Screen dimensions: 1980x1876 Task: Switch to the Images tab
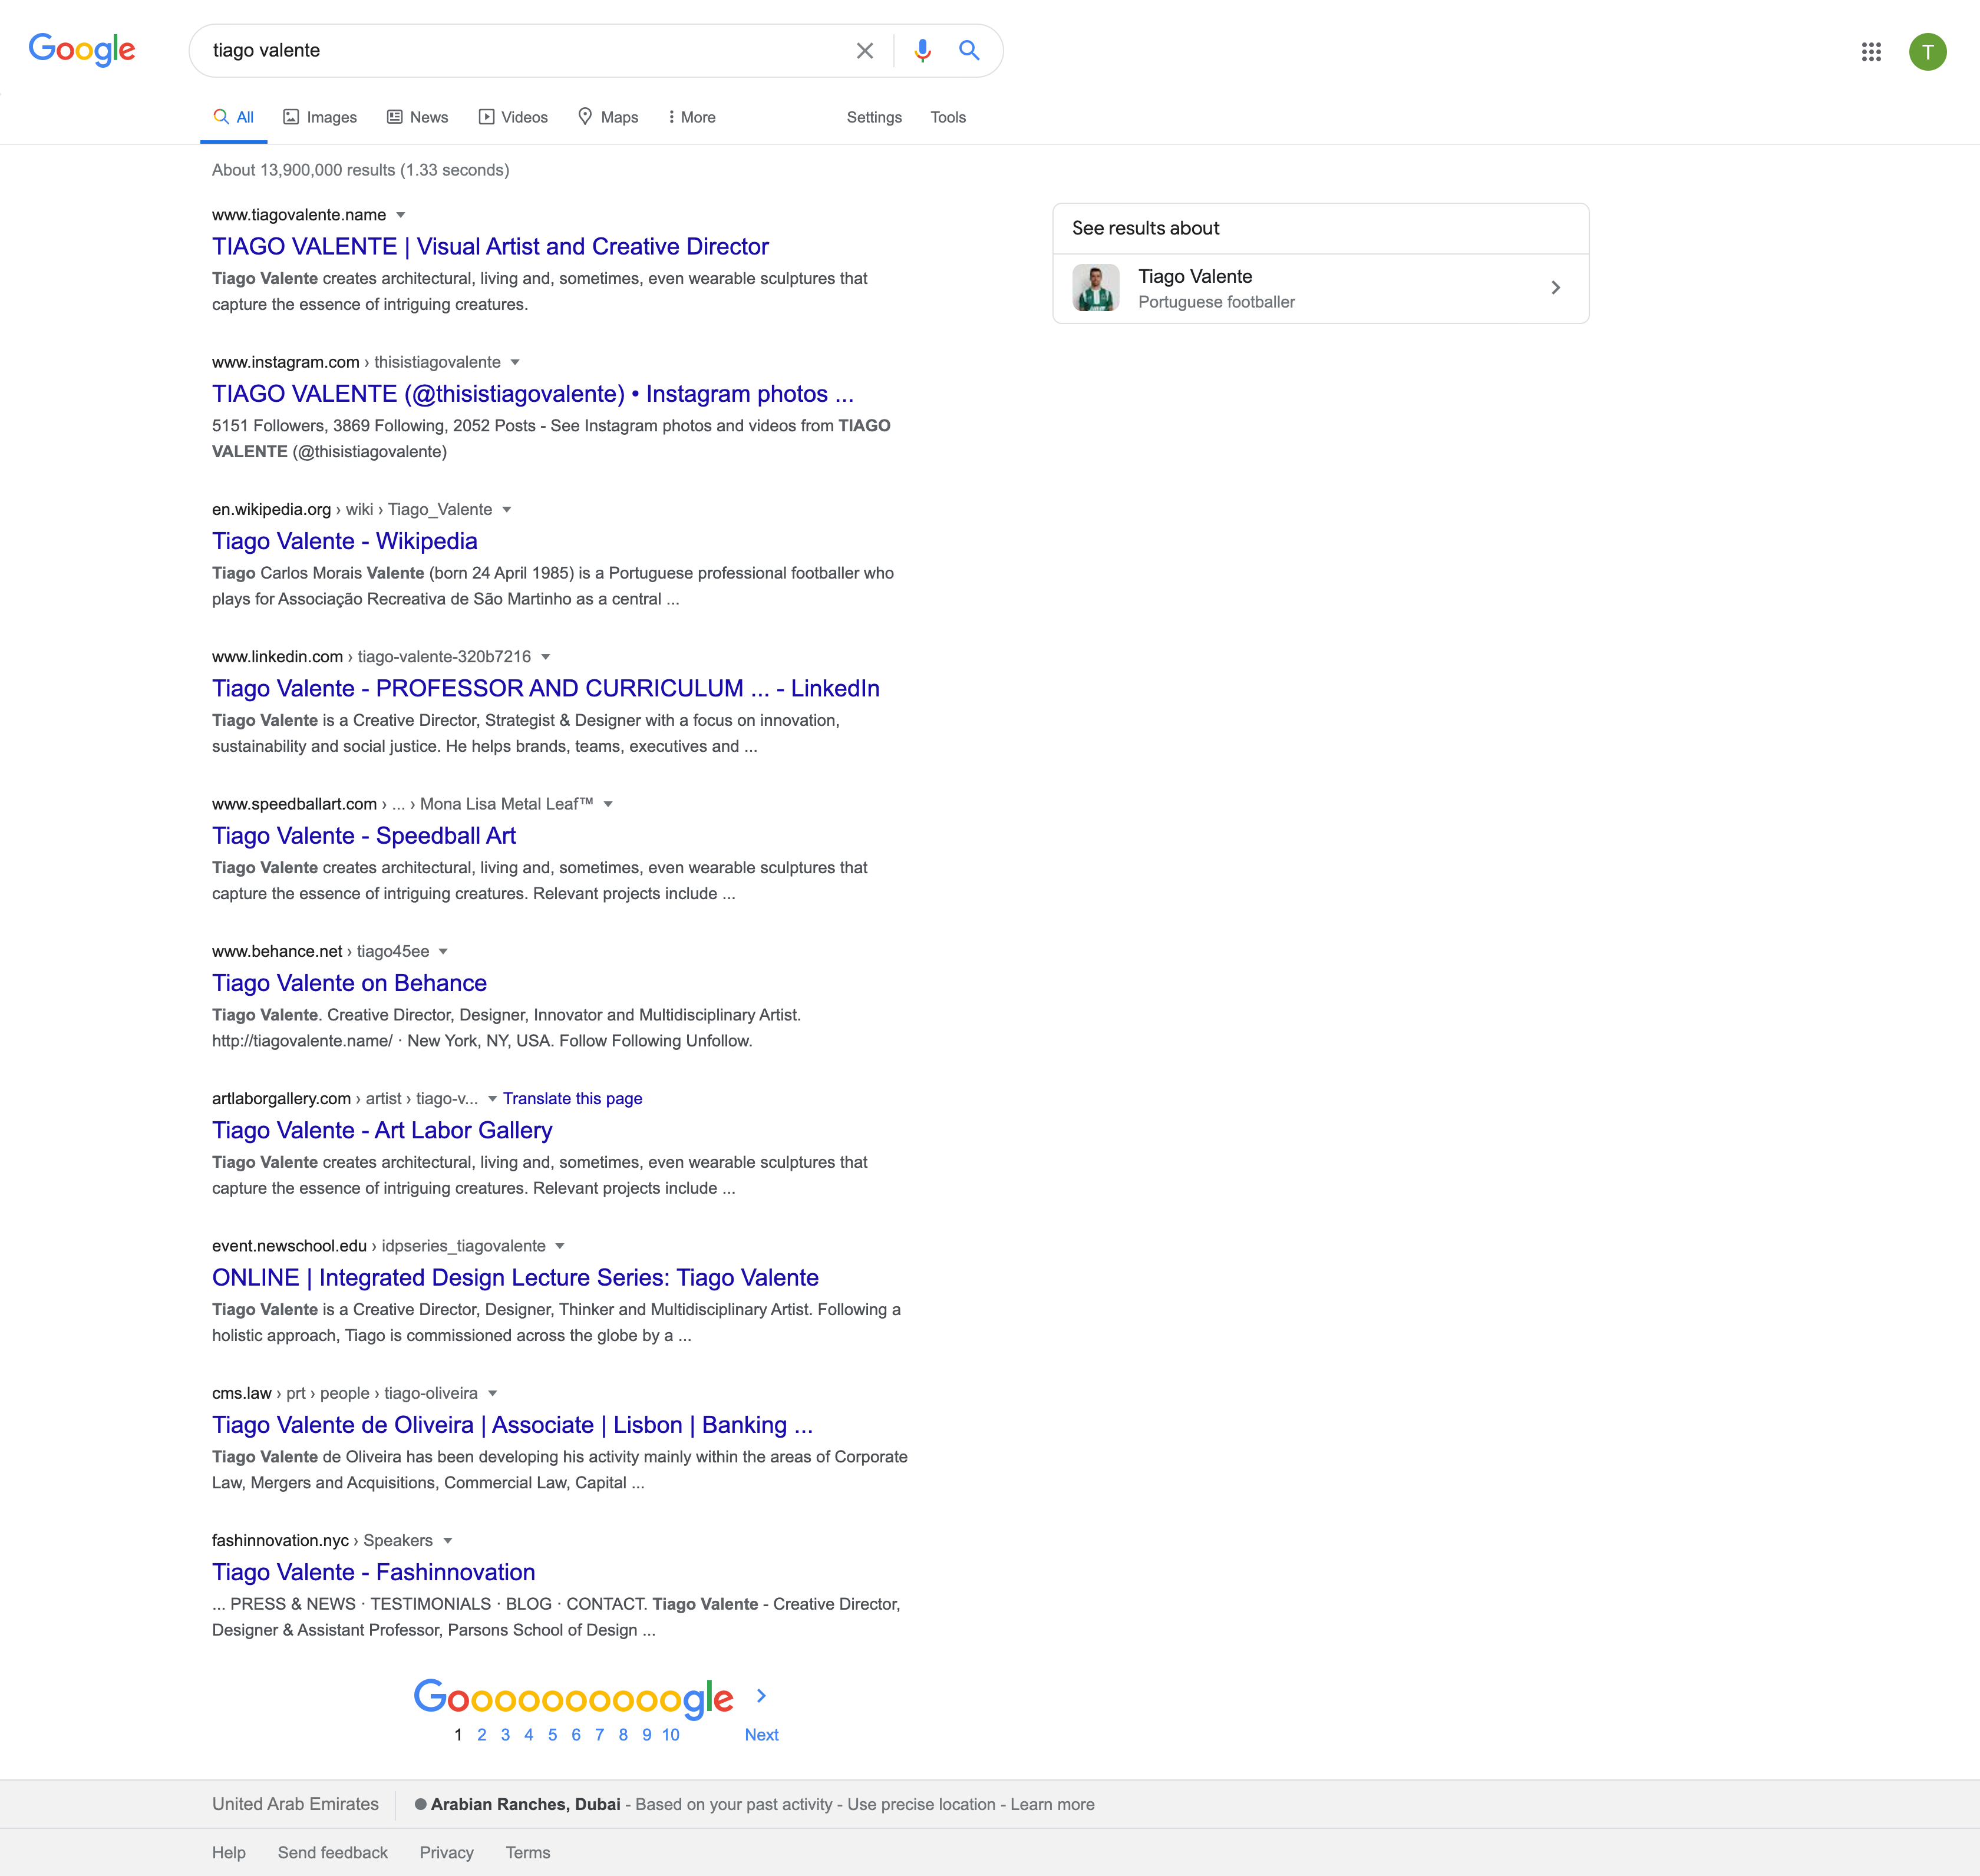(320, 117)
